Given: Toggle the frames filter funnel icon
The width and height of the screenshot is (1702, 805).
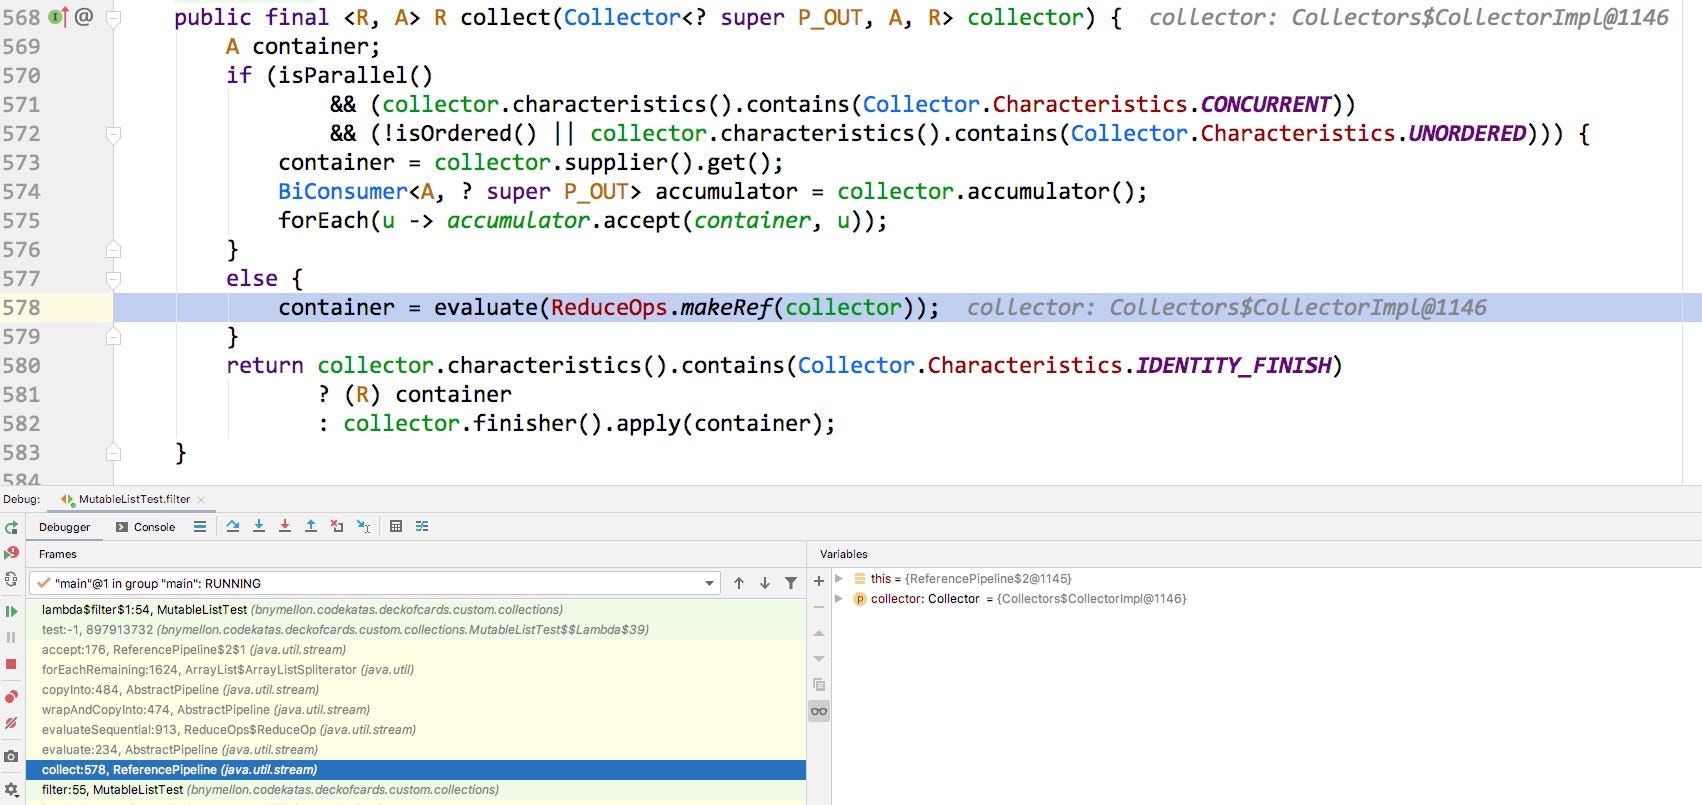Looking at the screenshot, I should click(x=791, y=583).
